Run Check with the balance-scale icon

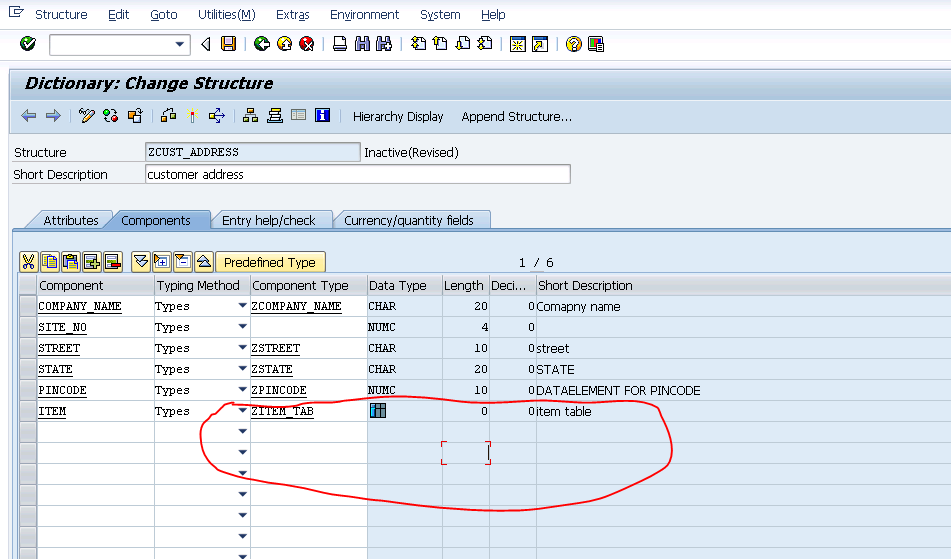coord(168,116)
